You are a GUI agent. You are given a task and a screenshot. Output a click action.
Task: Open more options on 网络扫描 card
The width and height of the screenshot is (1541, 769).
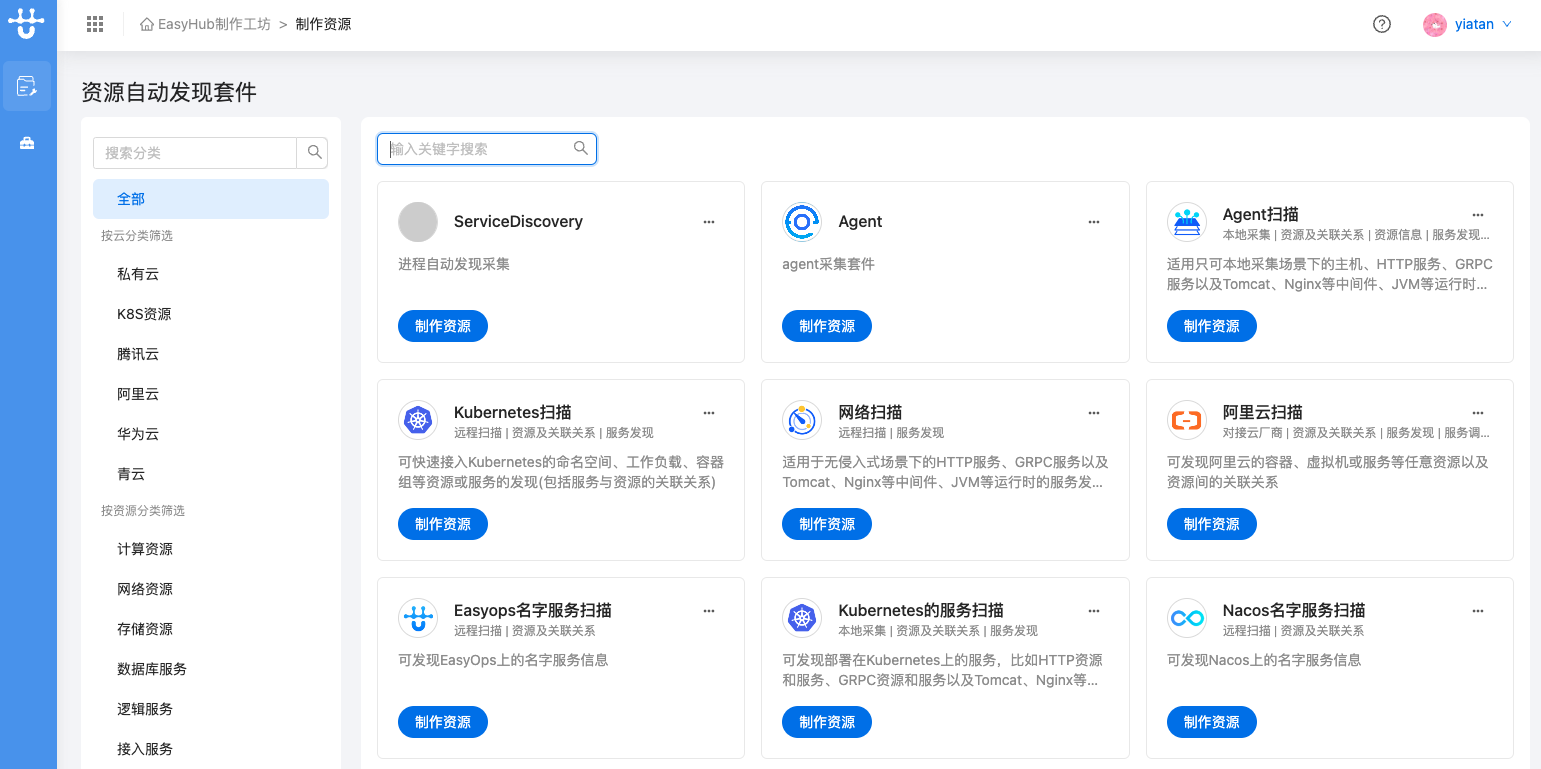click(x=1094, y=413)
